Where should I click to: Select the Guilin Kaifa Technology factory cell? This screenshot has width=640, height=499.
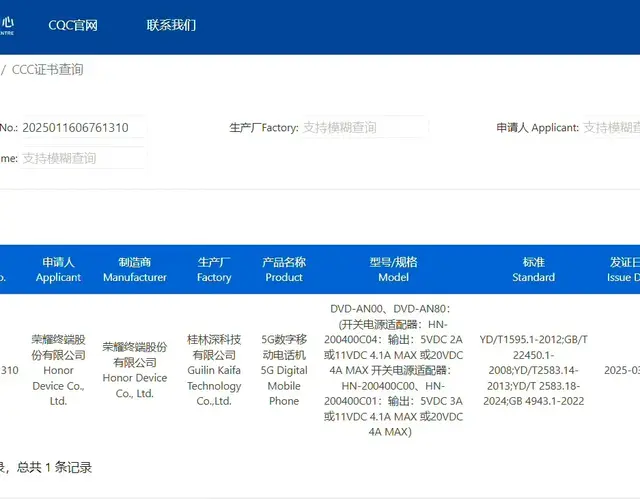coord(214,370)
